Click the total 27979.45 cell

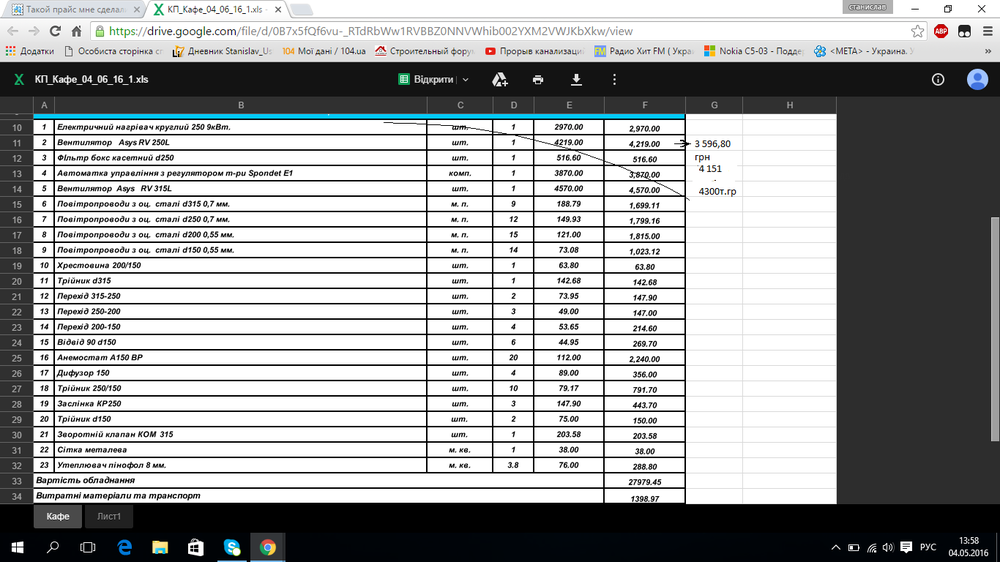click(645, 482)
